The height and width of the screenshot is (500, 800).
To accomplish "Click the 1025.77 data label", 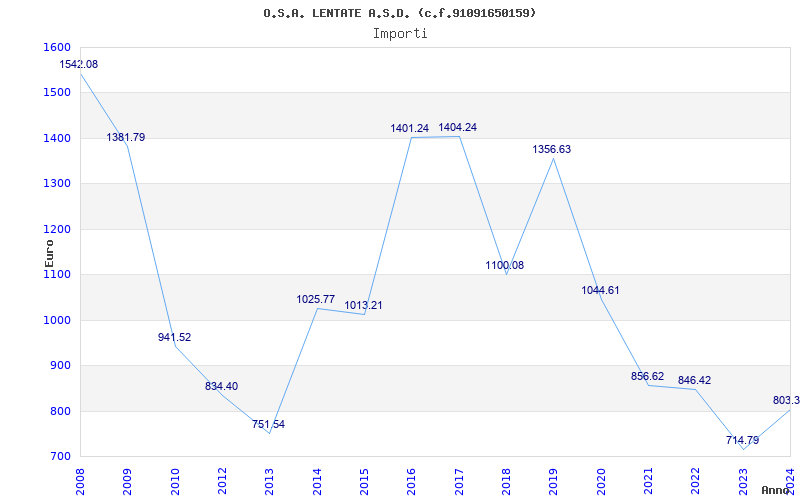I will pos(316,299).
